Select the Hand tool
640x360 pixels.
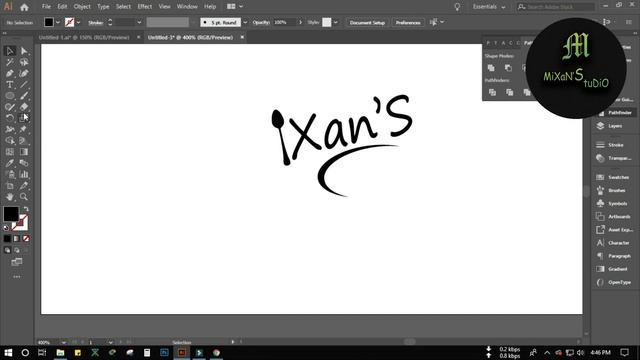click(10, 197)
